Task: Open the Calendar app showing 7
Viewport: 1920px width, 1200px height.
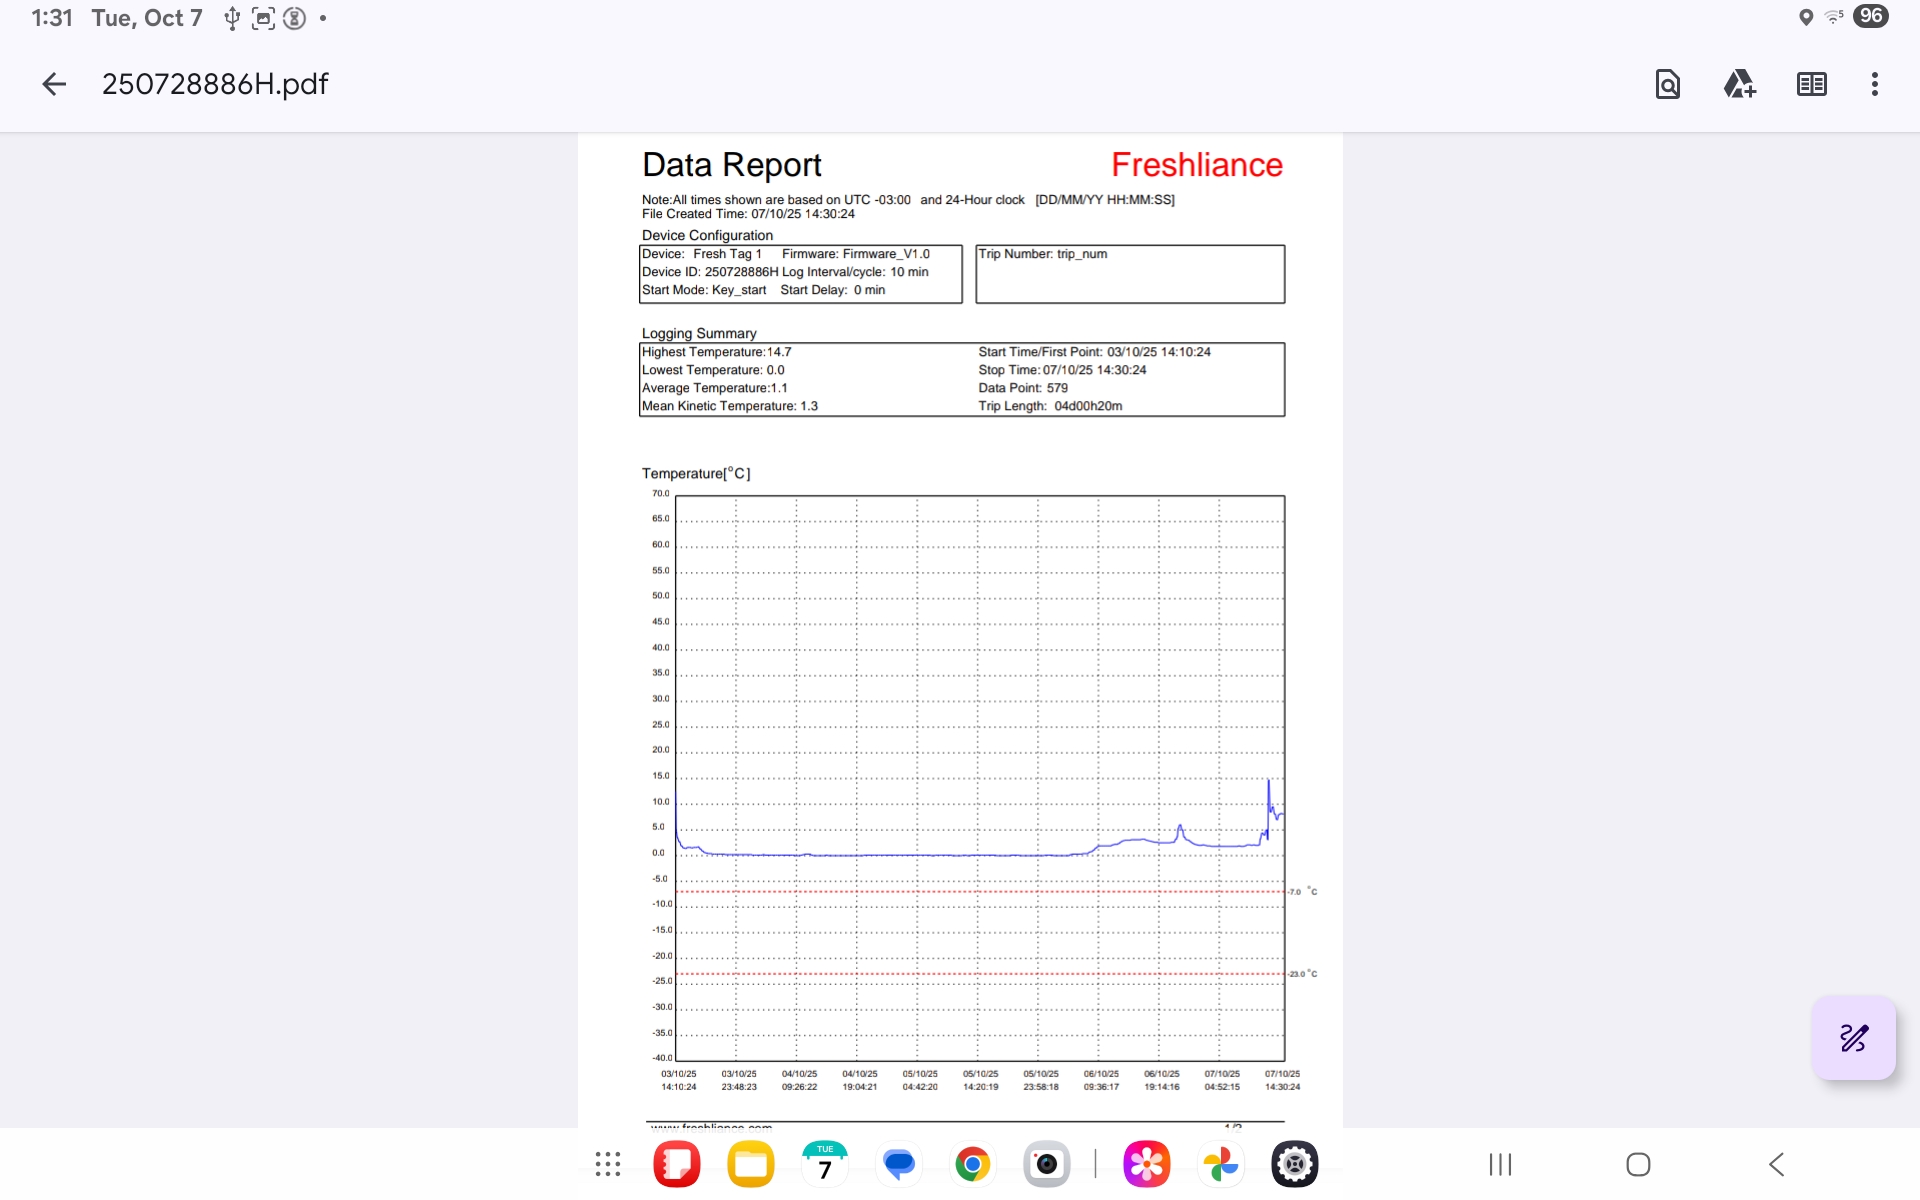Action: (x=825, y=1164)
